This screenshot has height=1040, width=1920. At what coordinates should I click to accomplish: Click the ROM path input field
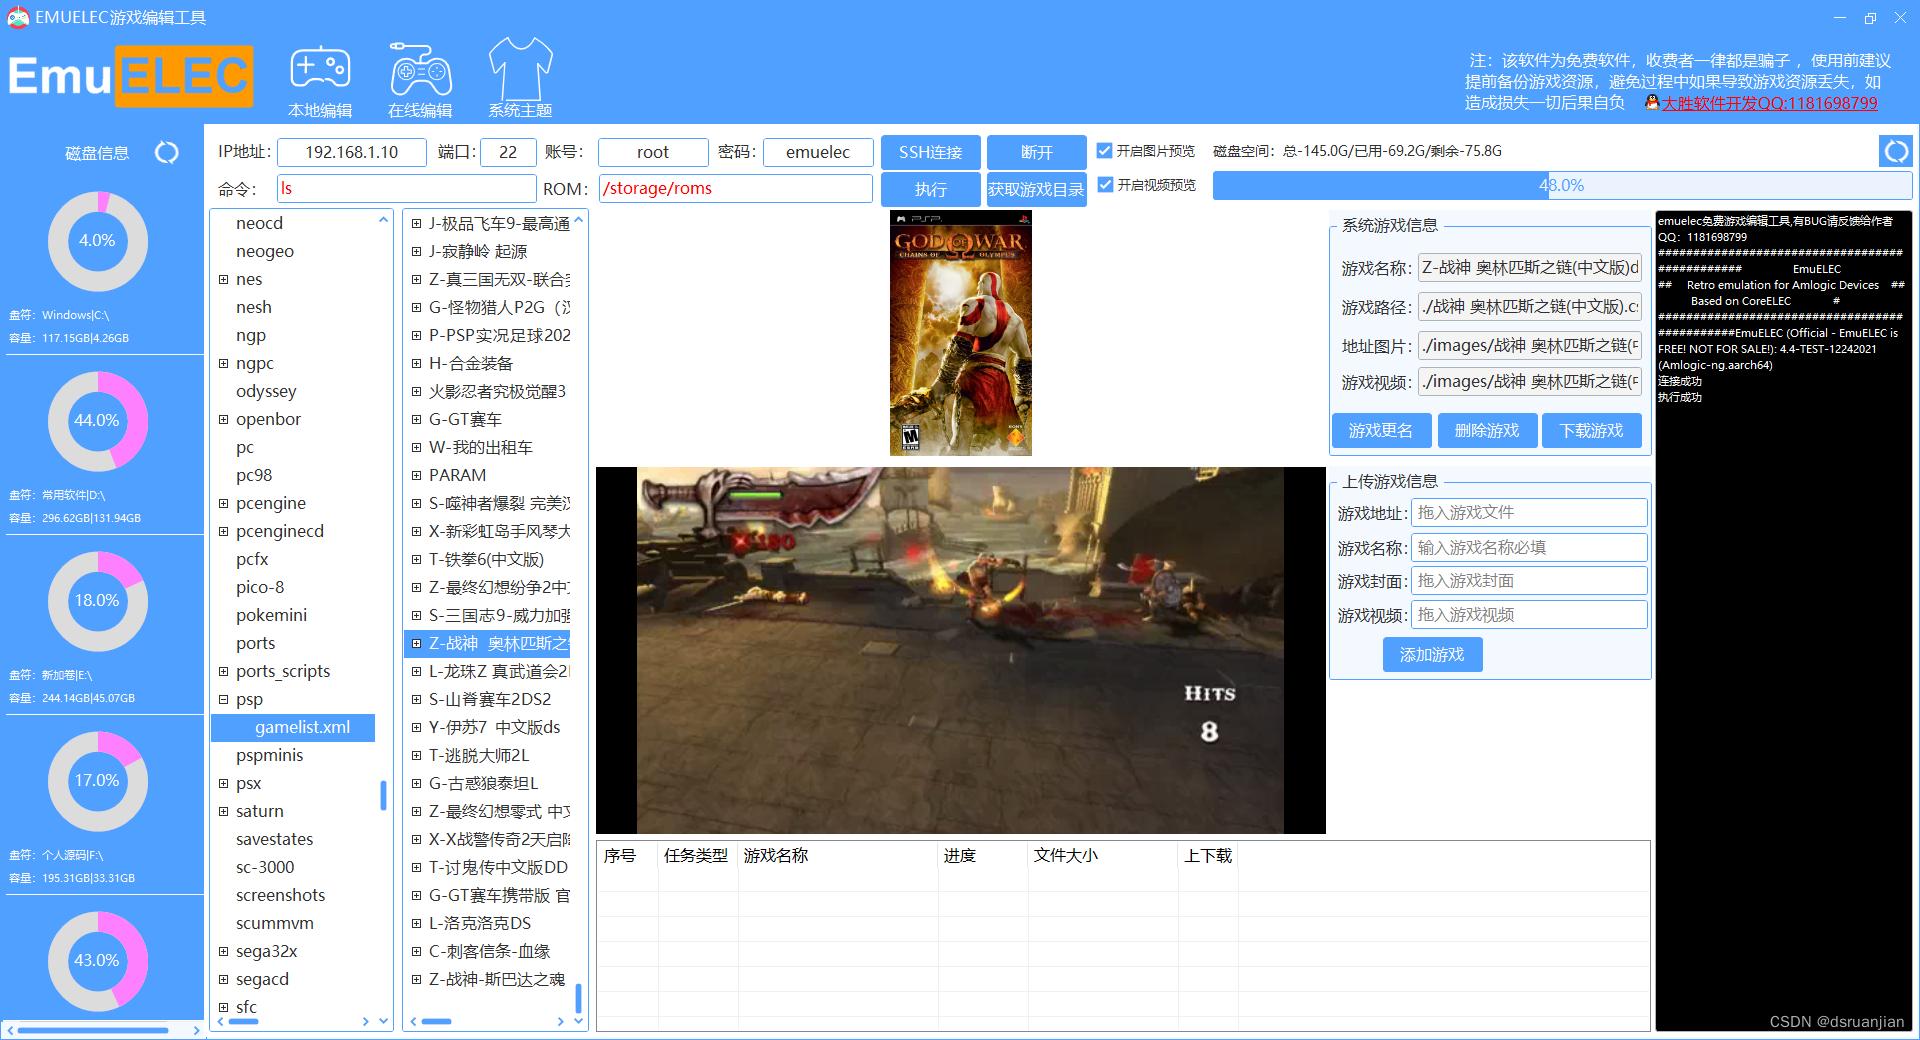(736, 188)
